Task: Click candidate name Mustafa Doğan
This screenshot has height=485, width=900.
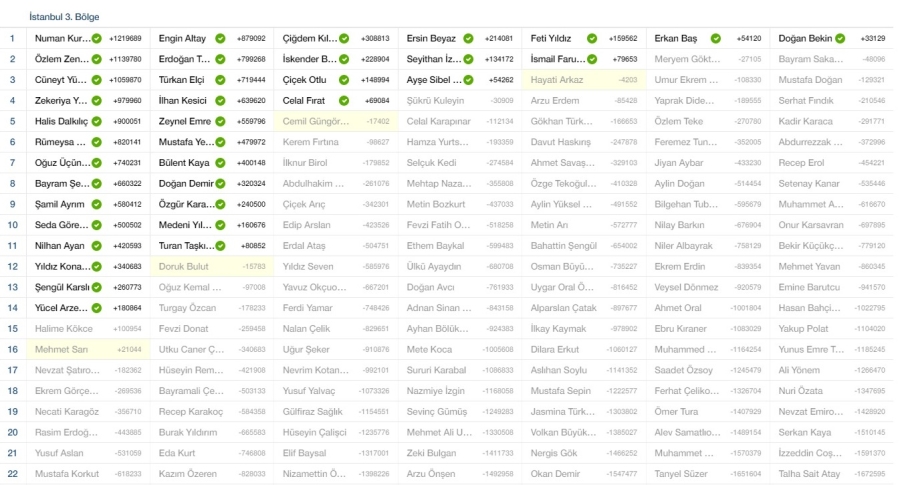Action: point(810,80)
